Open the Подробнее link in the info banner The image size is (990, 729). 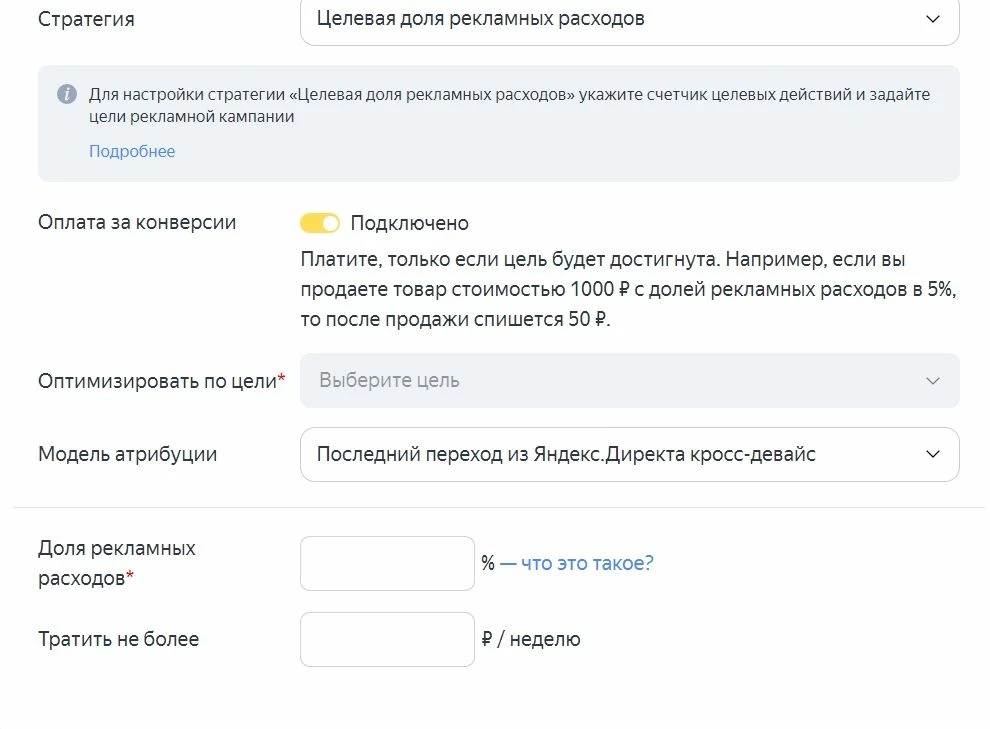click(132, 151)
